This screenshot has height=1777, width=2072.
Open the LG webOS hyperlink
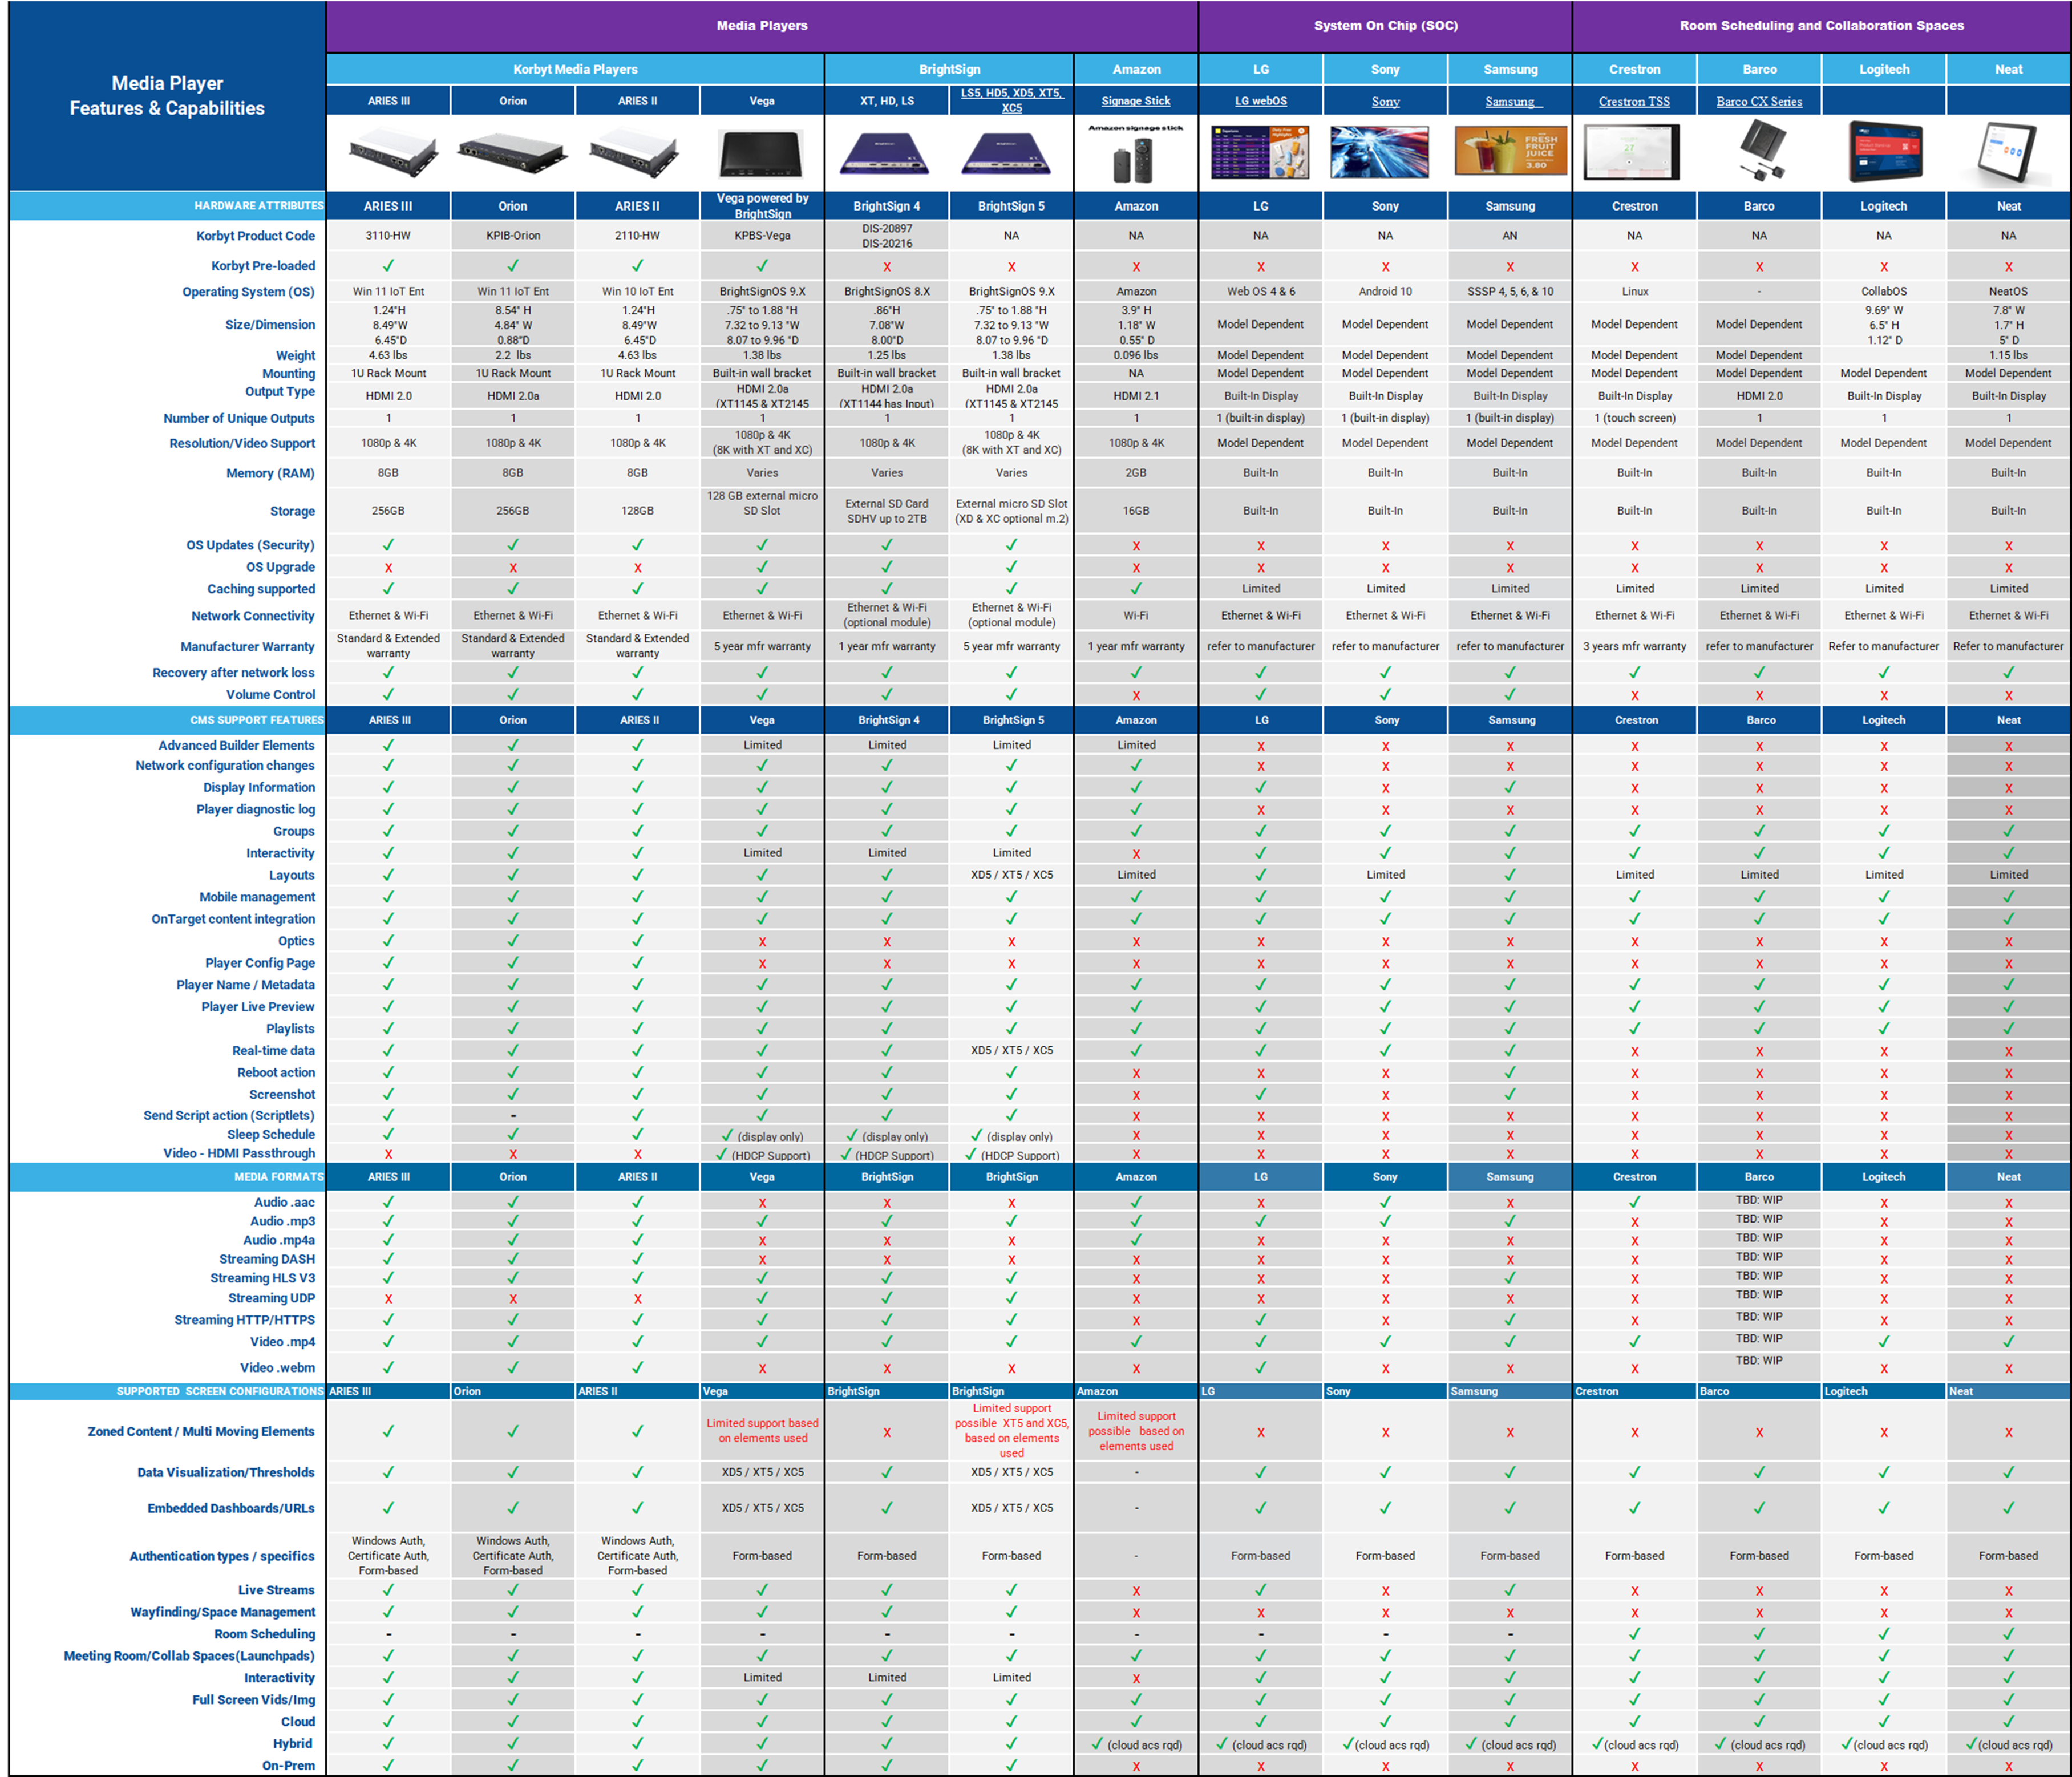click(1260, 101)
